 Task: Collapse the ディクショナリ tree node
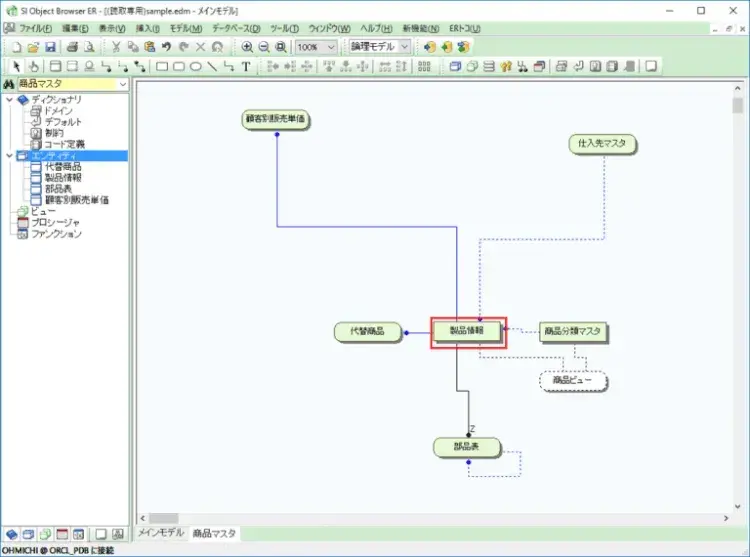point(9,100)
